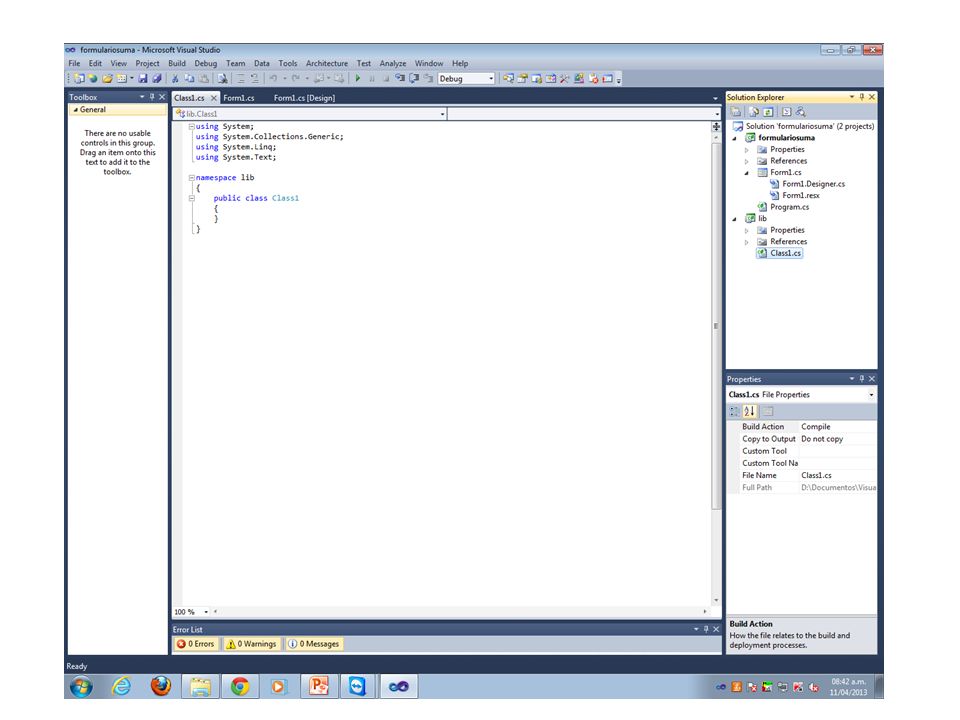Open Internet Explorer from the taskbar
Image resolution: width=960 pixels, height=720 pixels.
point(122,686)
